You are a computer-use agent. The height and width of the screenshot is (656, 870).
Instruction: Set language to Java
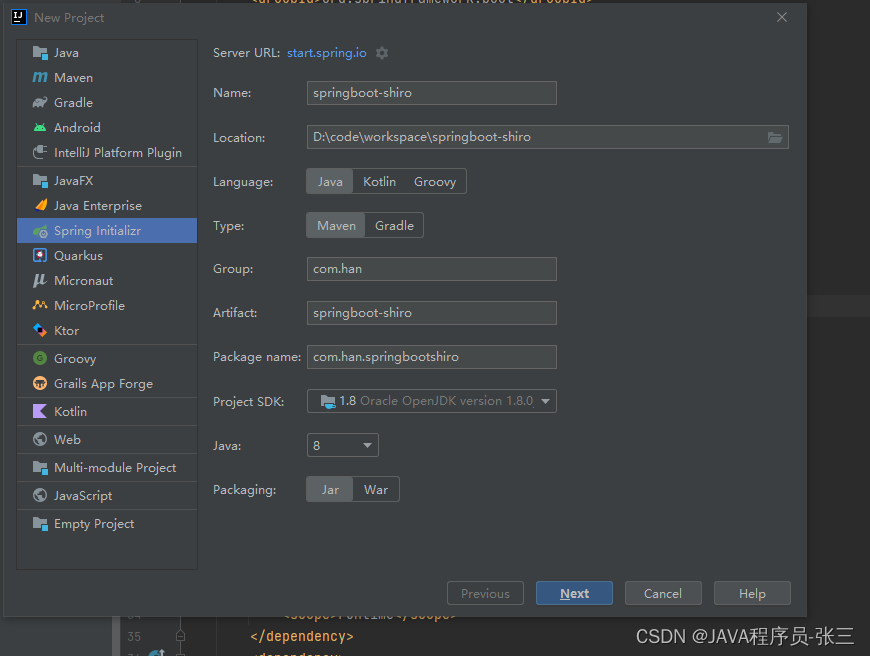[x=330, y=181]
